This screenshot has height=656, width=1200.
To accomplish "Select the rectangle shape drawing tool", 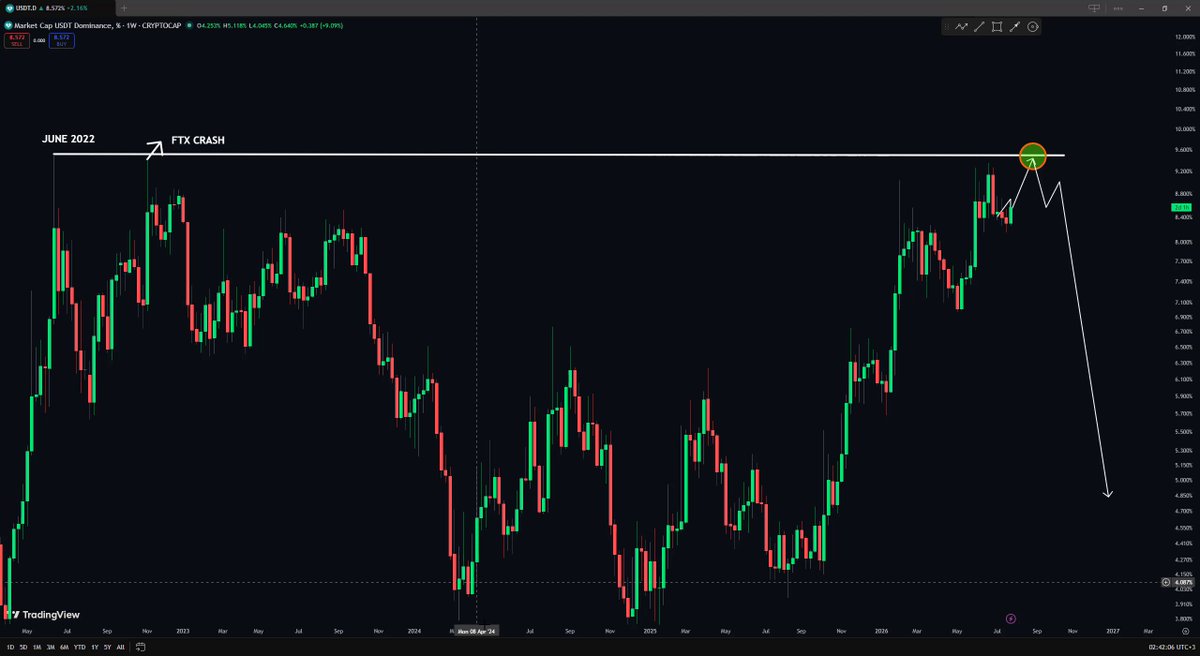I will (x=997, y=27).
